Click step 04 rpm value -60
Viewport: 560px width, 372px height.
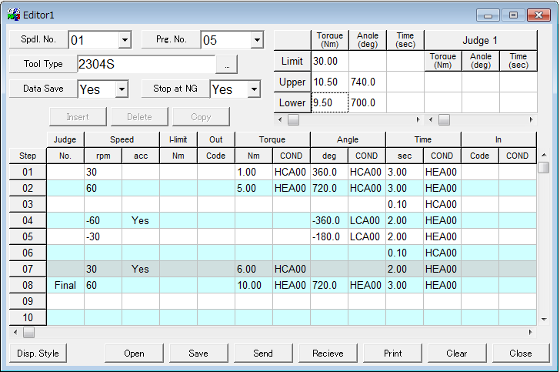click(x=103, y=220)
